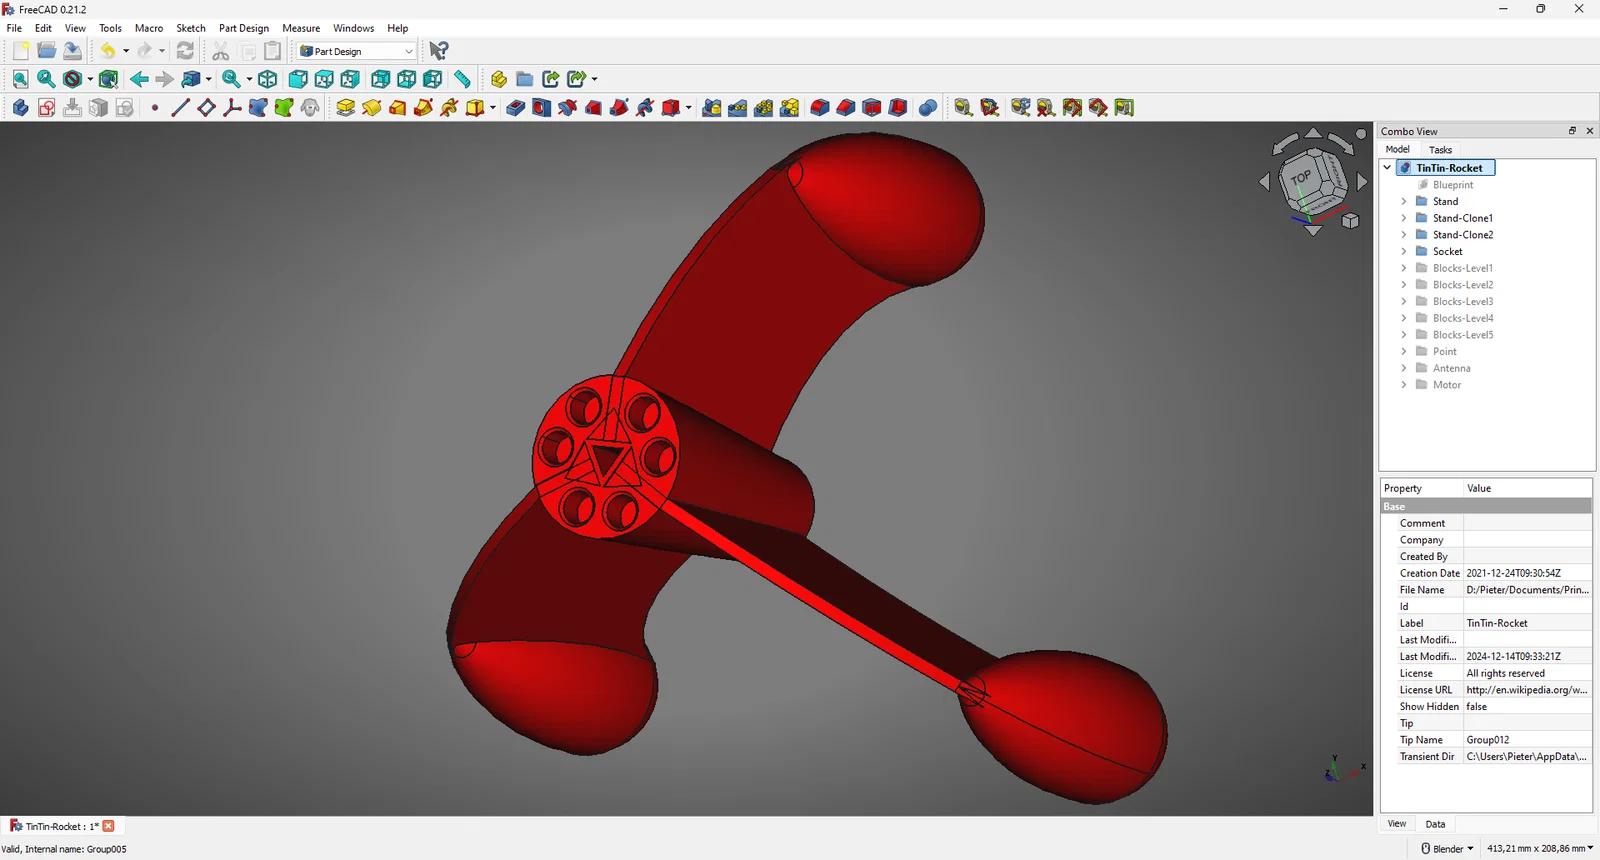The image size is (1600, 860).
Task: Select the Hole tool
Action: coord(542,108)
